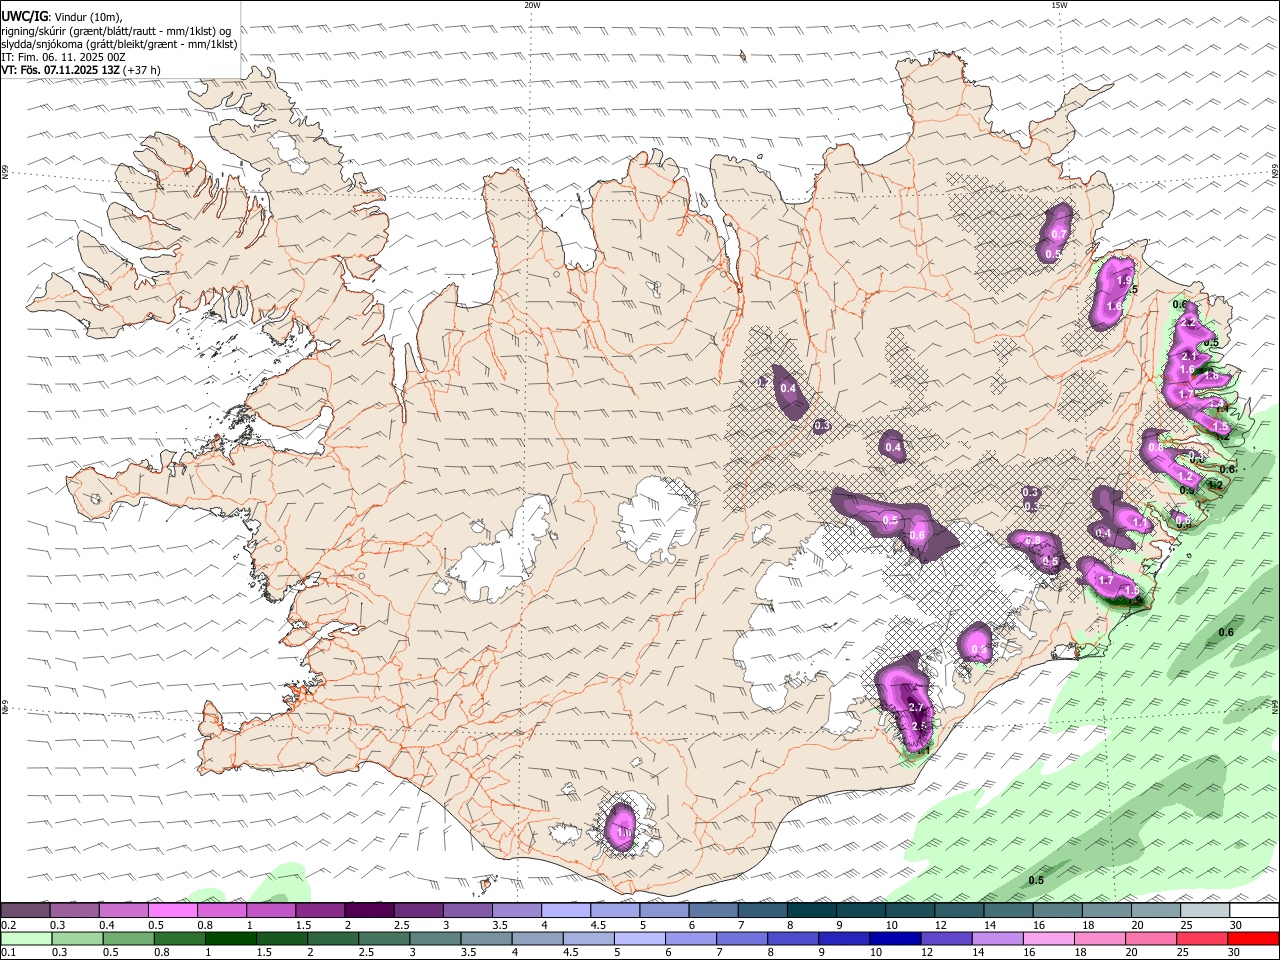Click the 'VT: Fös. 07.11.2025 13Z' valid time
The image size is (1280, 960).
(x=61, y=70)
